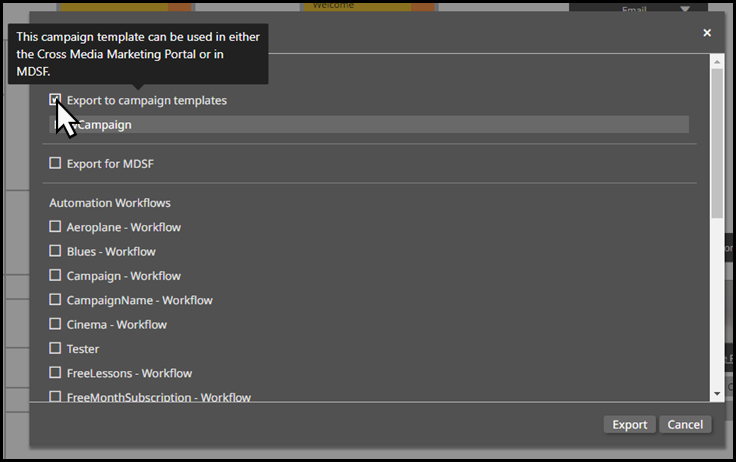Tick the Campaign - Workflow checkbox
The height and width of the screenshot is (462, 736).
[x=56, y=275]
